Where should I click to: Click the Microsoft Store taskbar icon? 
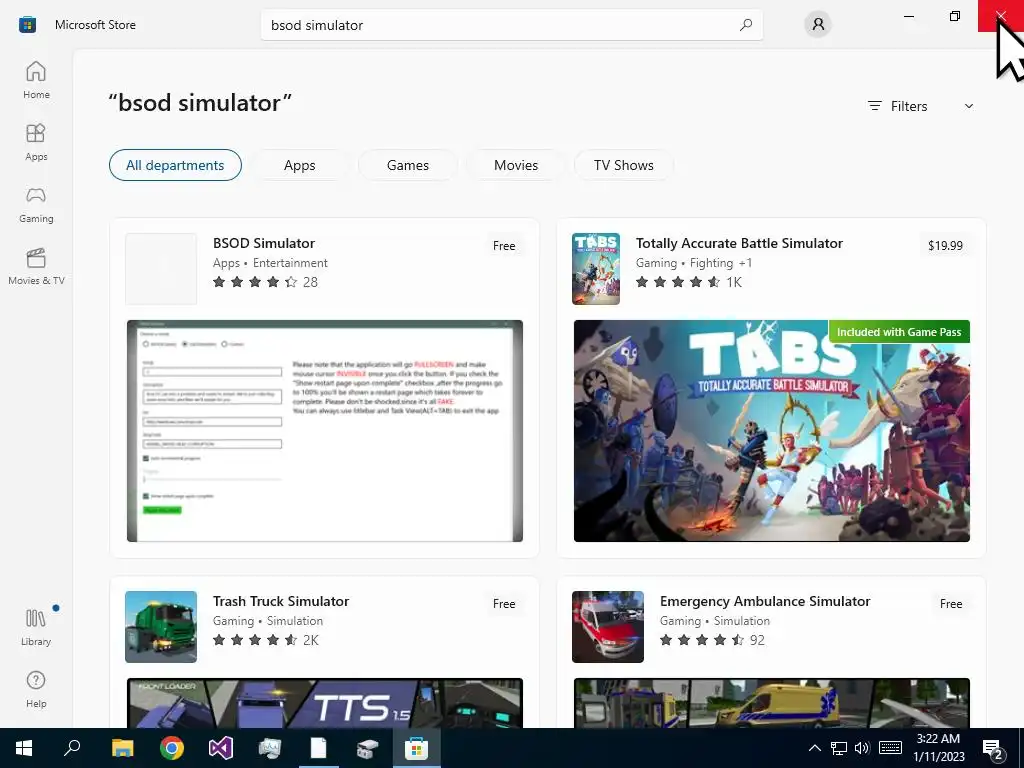[416, 748]
